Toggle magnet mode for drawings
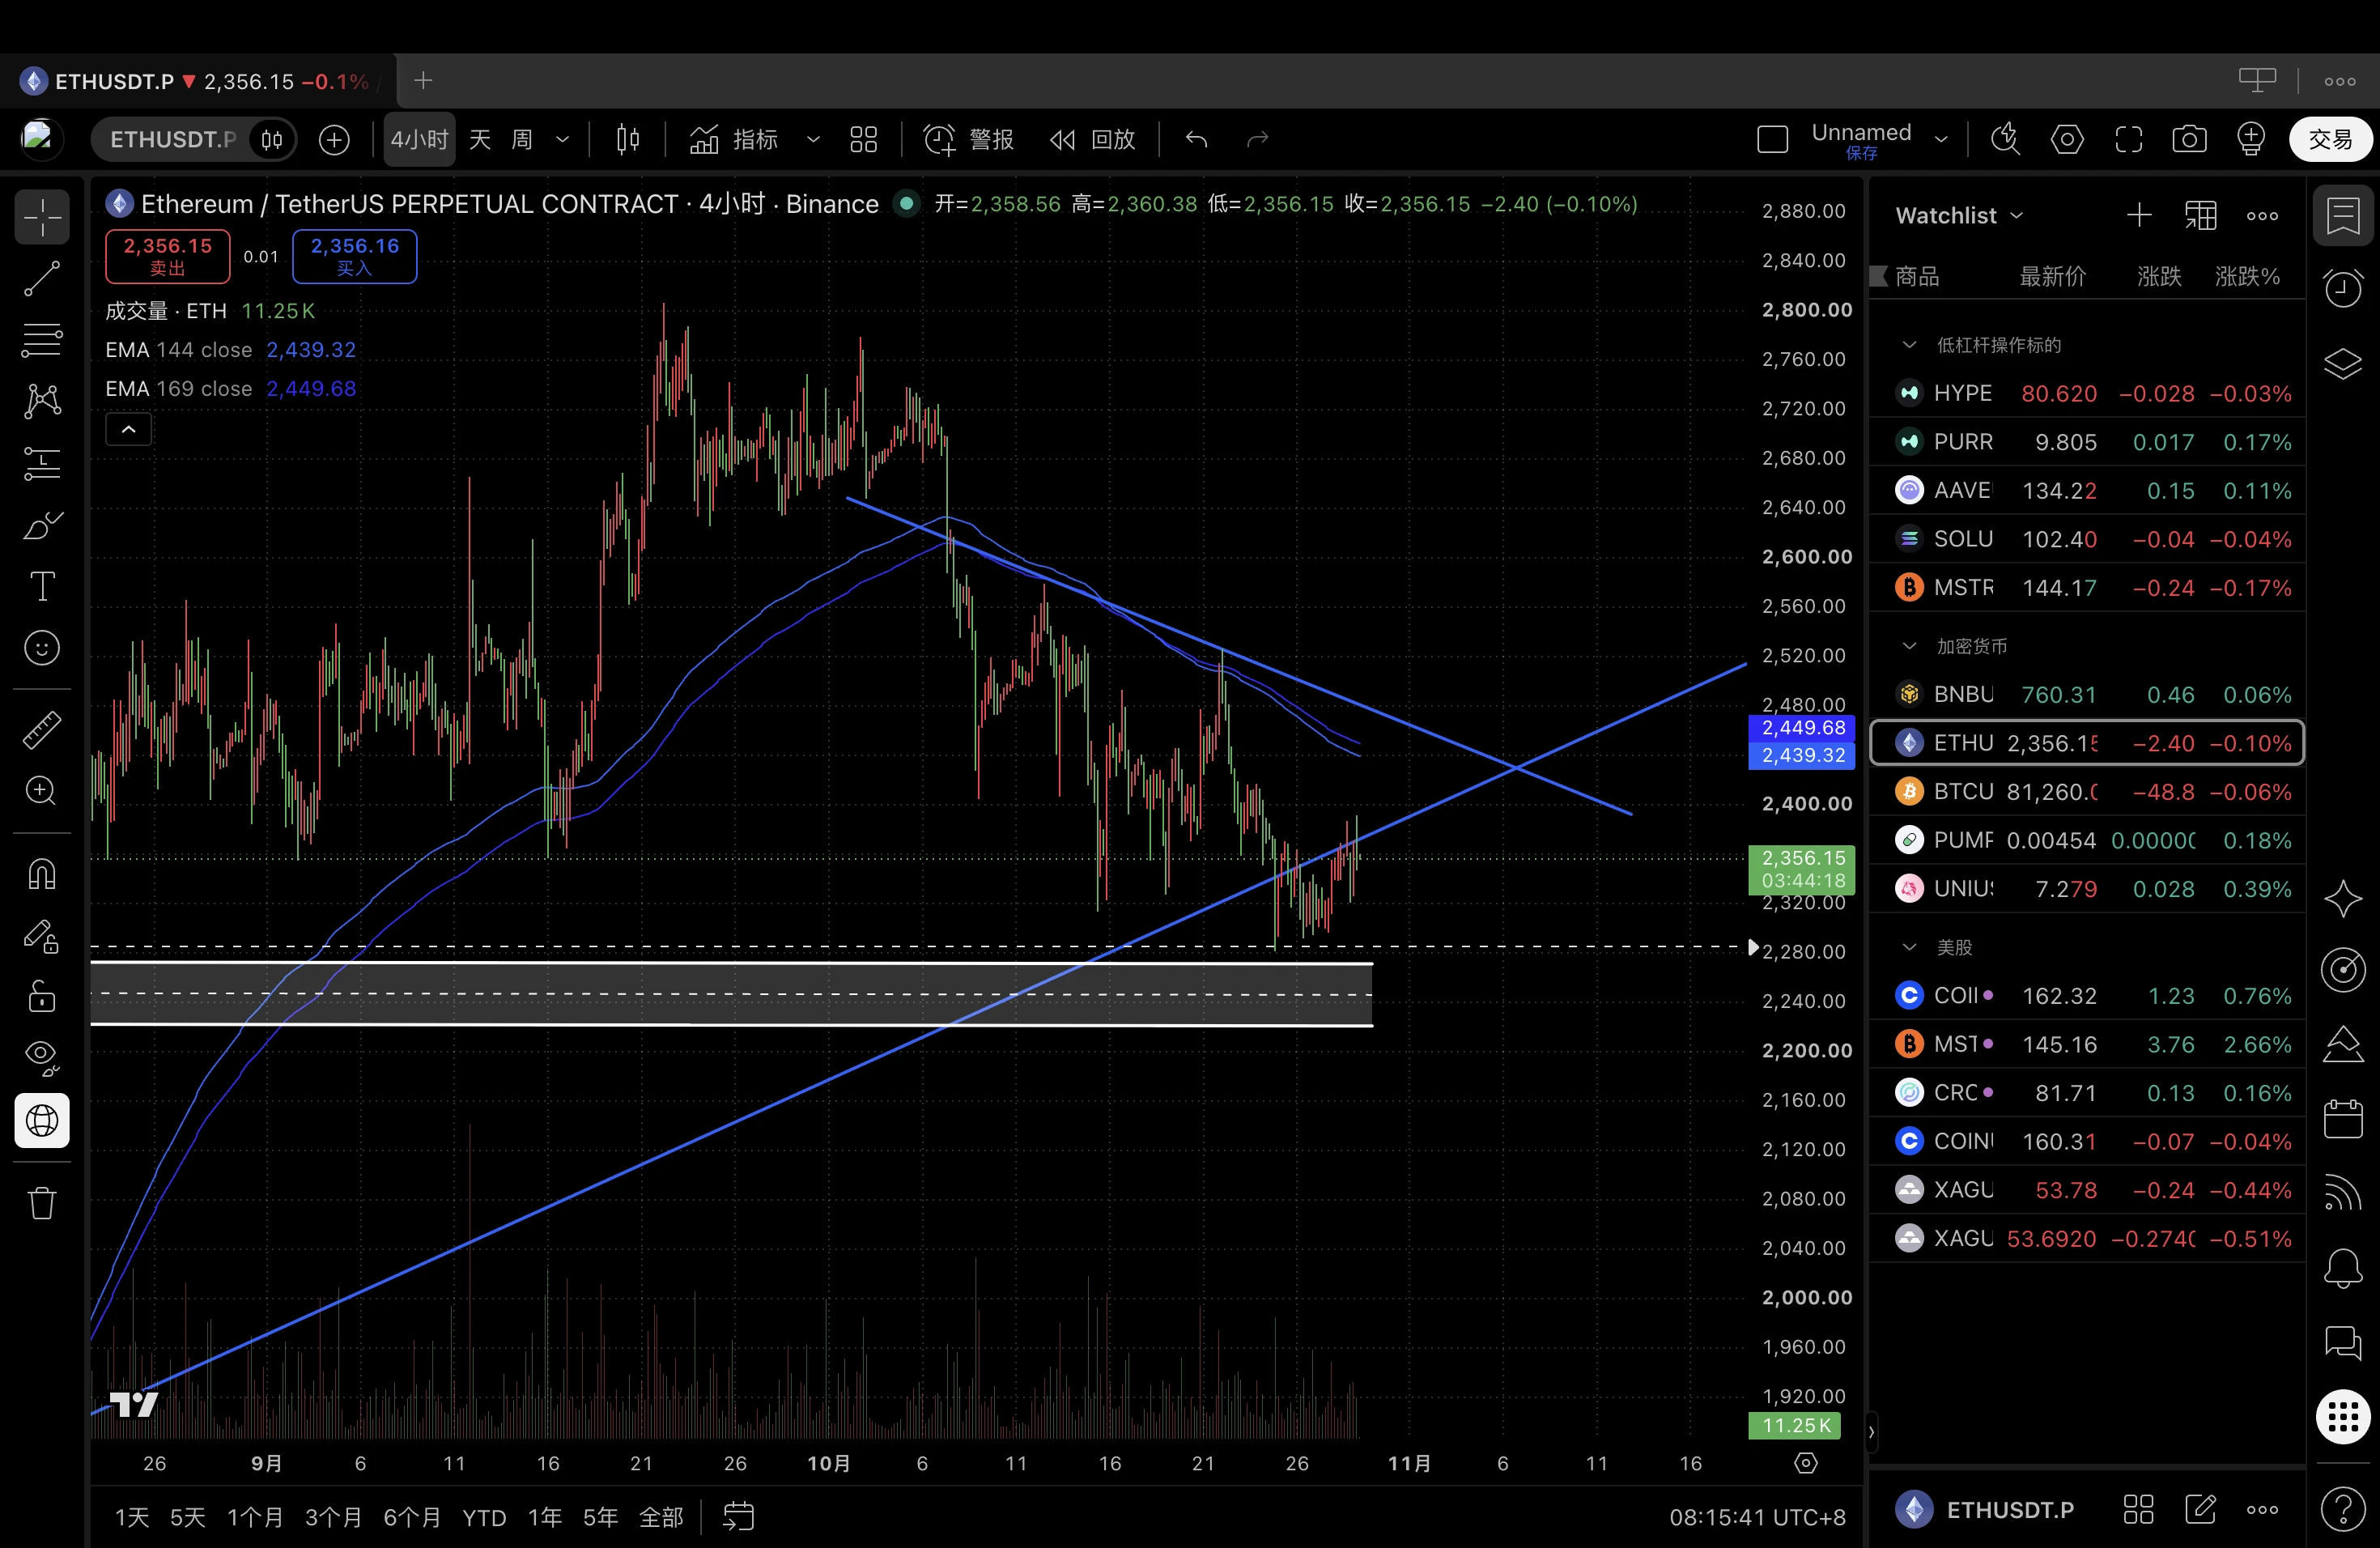This screenshot has width=2380, height=1548. (42, 874)
